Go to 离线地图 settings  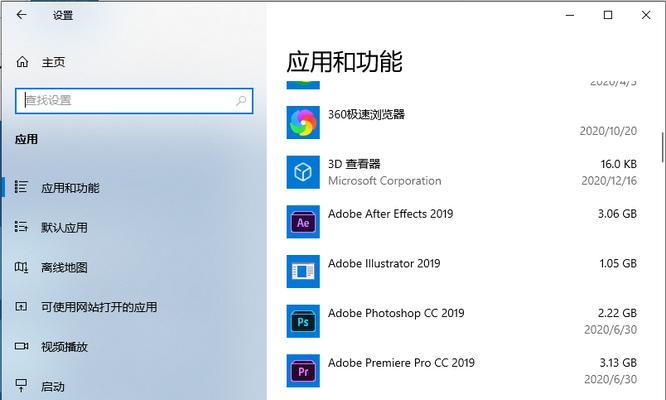tap(64, 268)
